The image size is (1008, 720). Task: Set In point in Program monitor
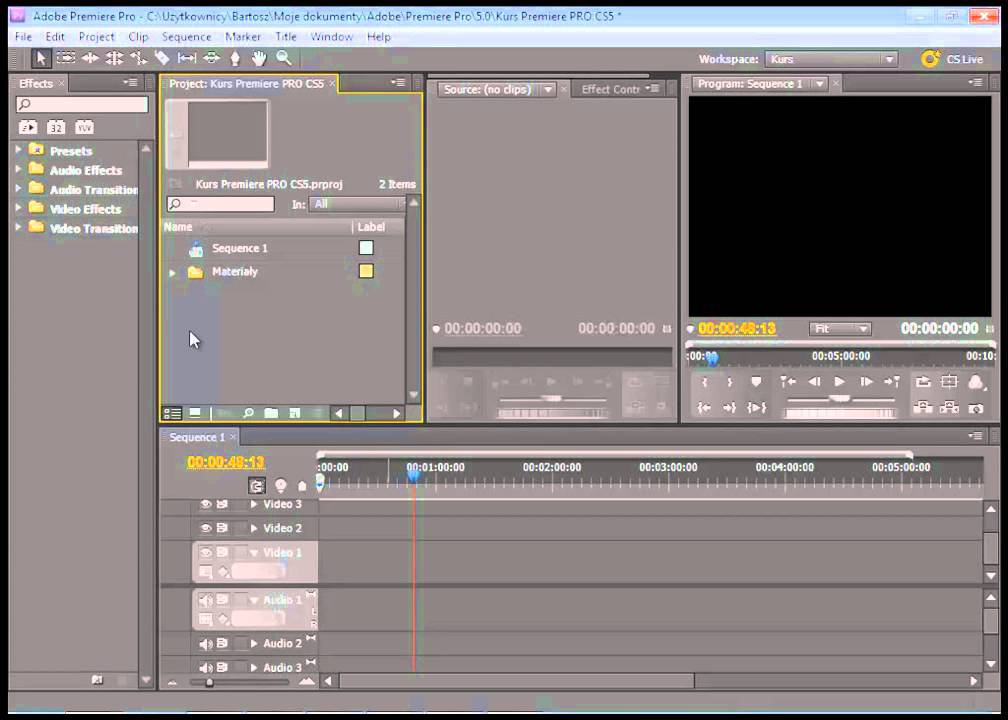[x=705, y=382]
